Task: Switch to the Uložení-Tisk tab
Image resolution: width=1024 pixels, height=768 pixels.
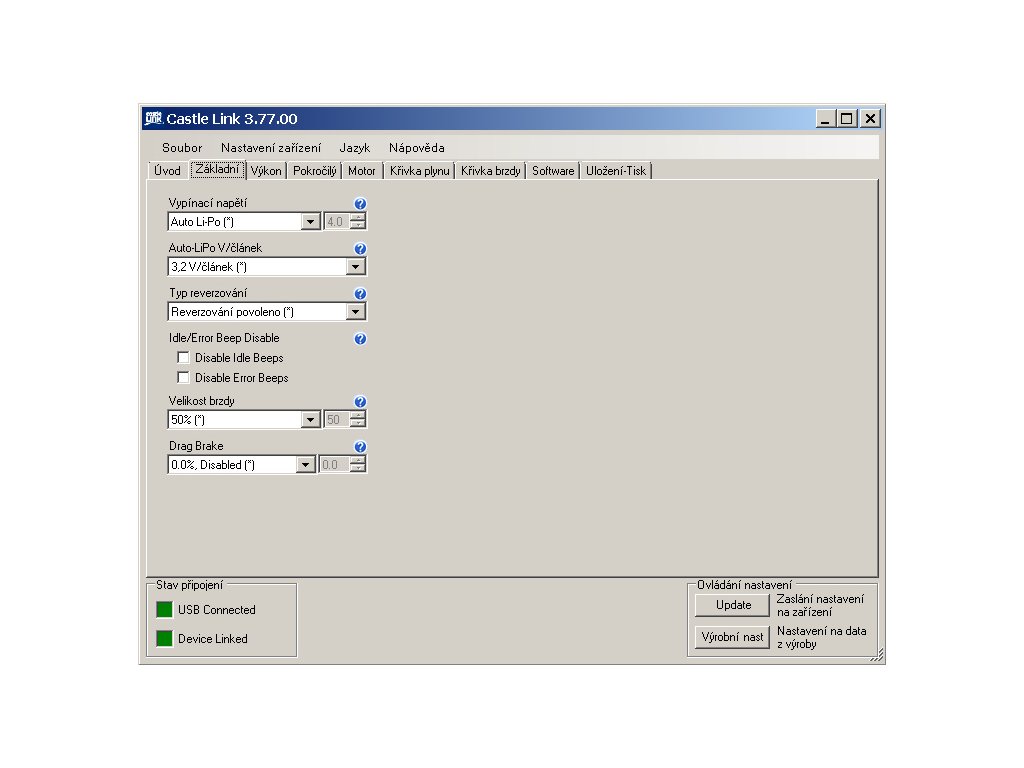Action: pos(616,170)
